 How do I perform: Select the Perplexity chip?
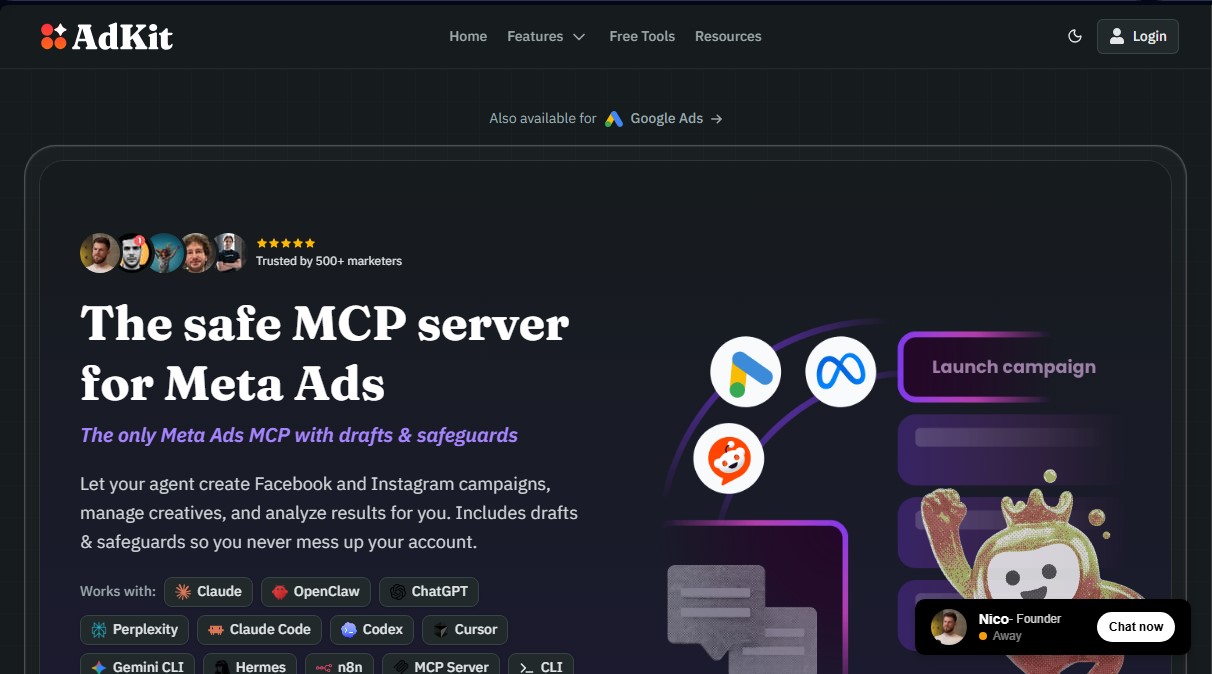[134, 629]
